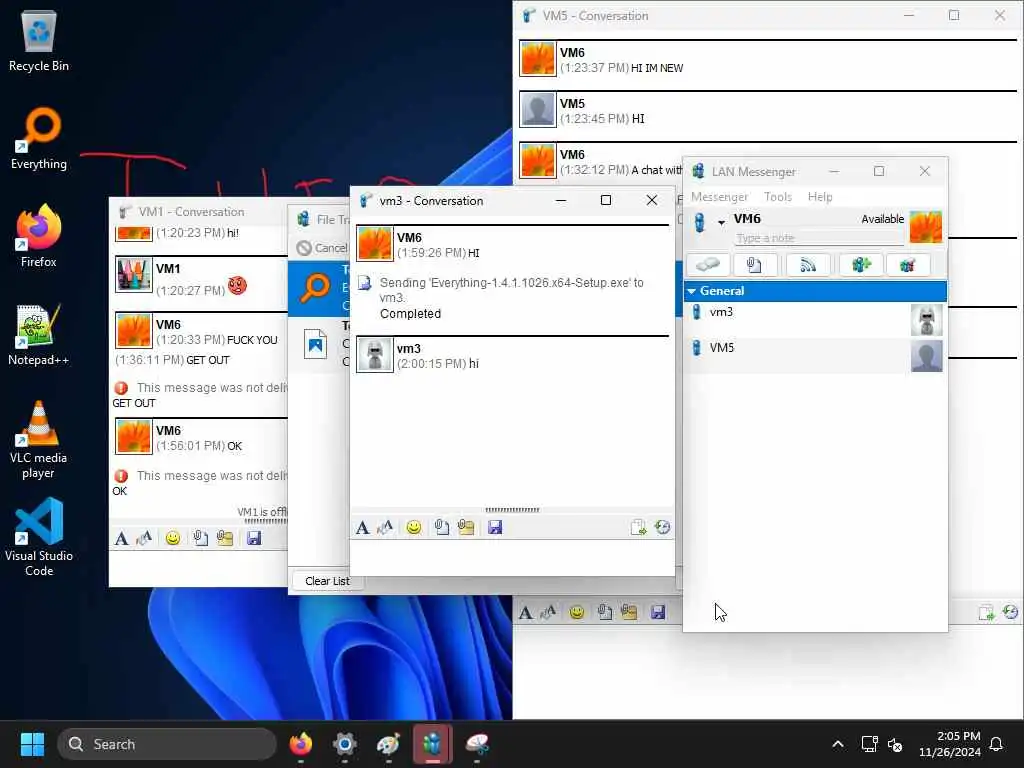1024x768 pixels.
Task: Open Windows Start menu
Action: click(x=32, y=744)
